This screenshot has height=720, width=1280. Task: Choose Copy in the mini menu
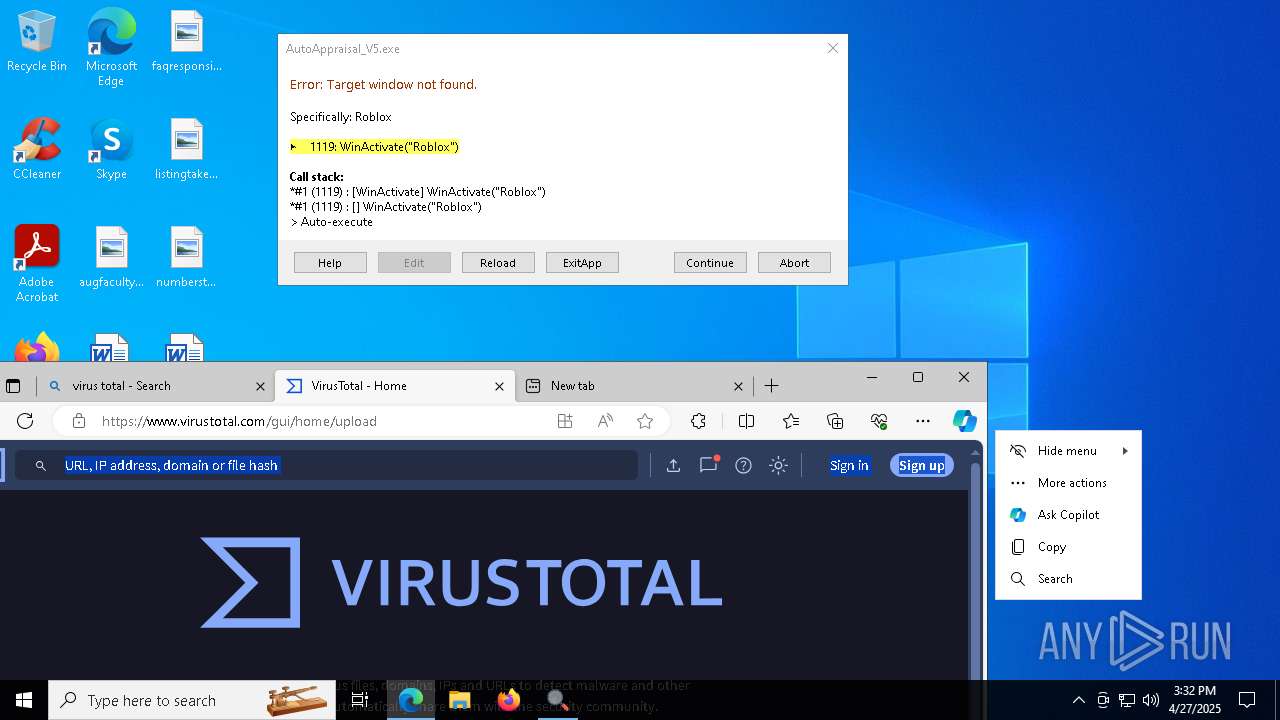(1069, 547)
